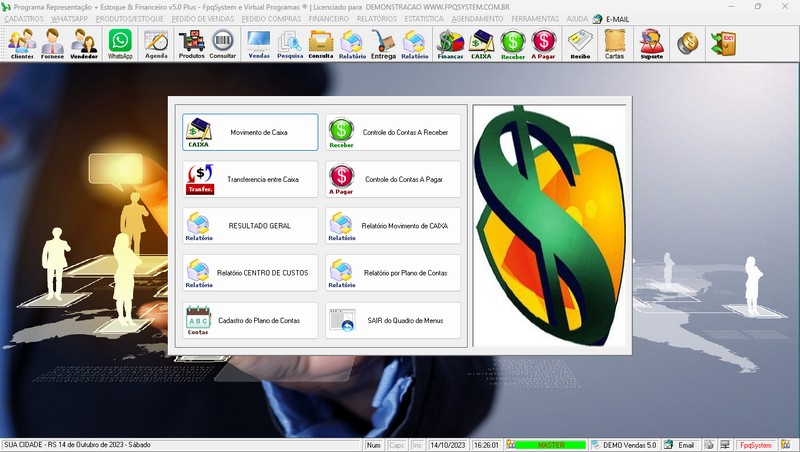800x452 pixels.
Task: Click the Produtos toolbar icon
Action: tap(191, 44)
